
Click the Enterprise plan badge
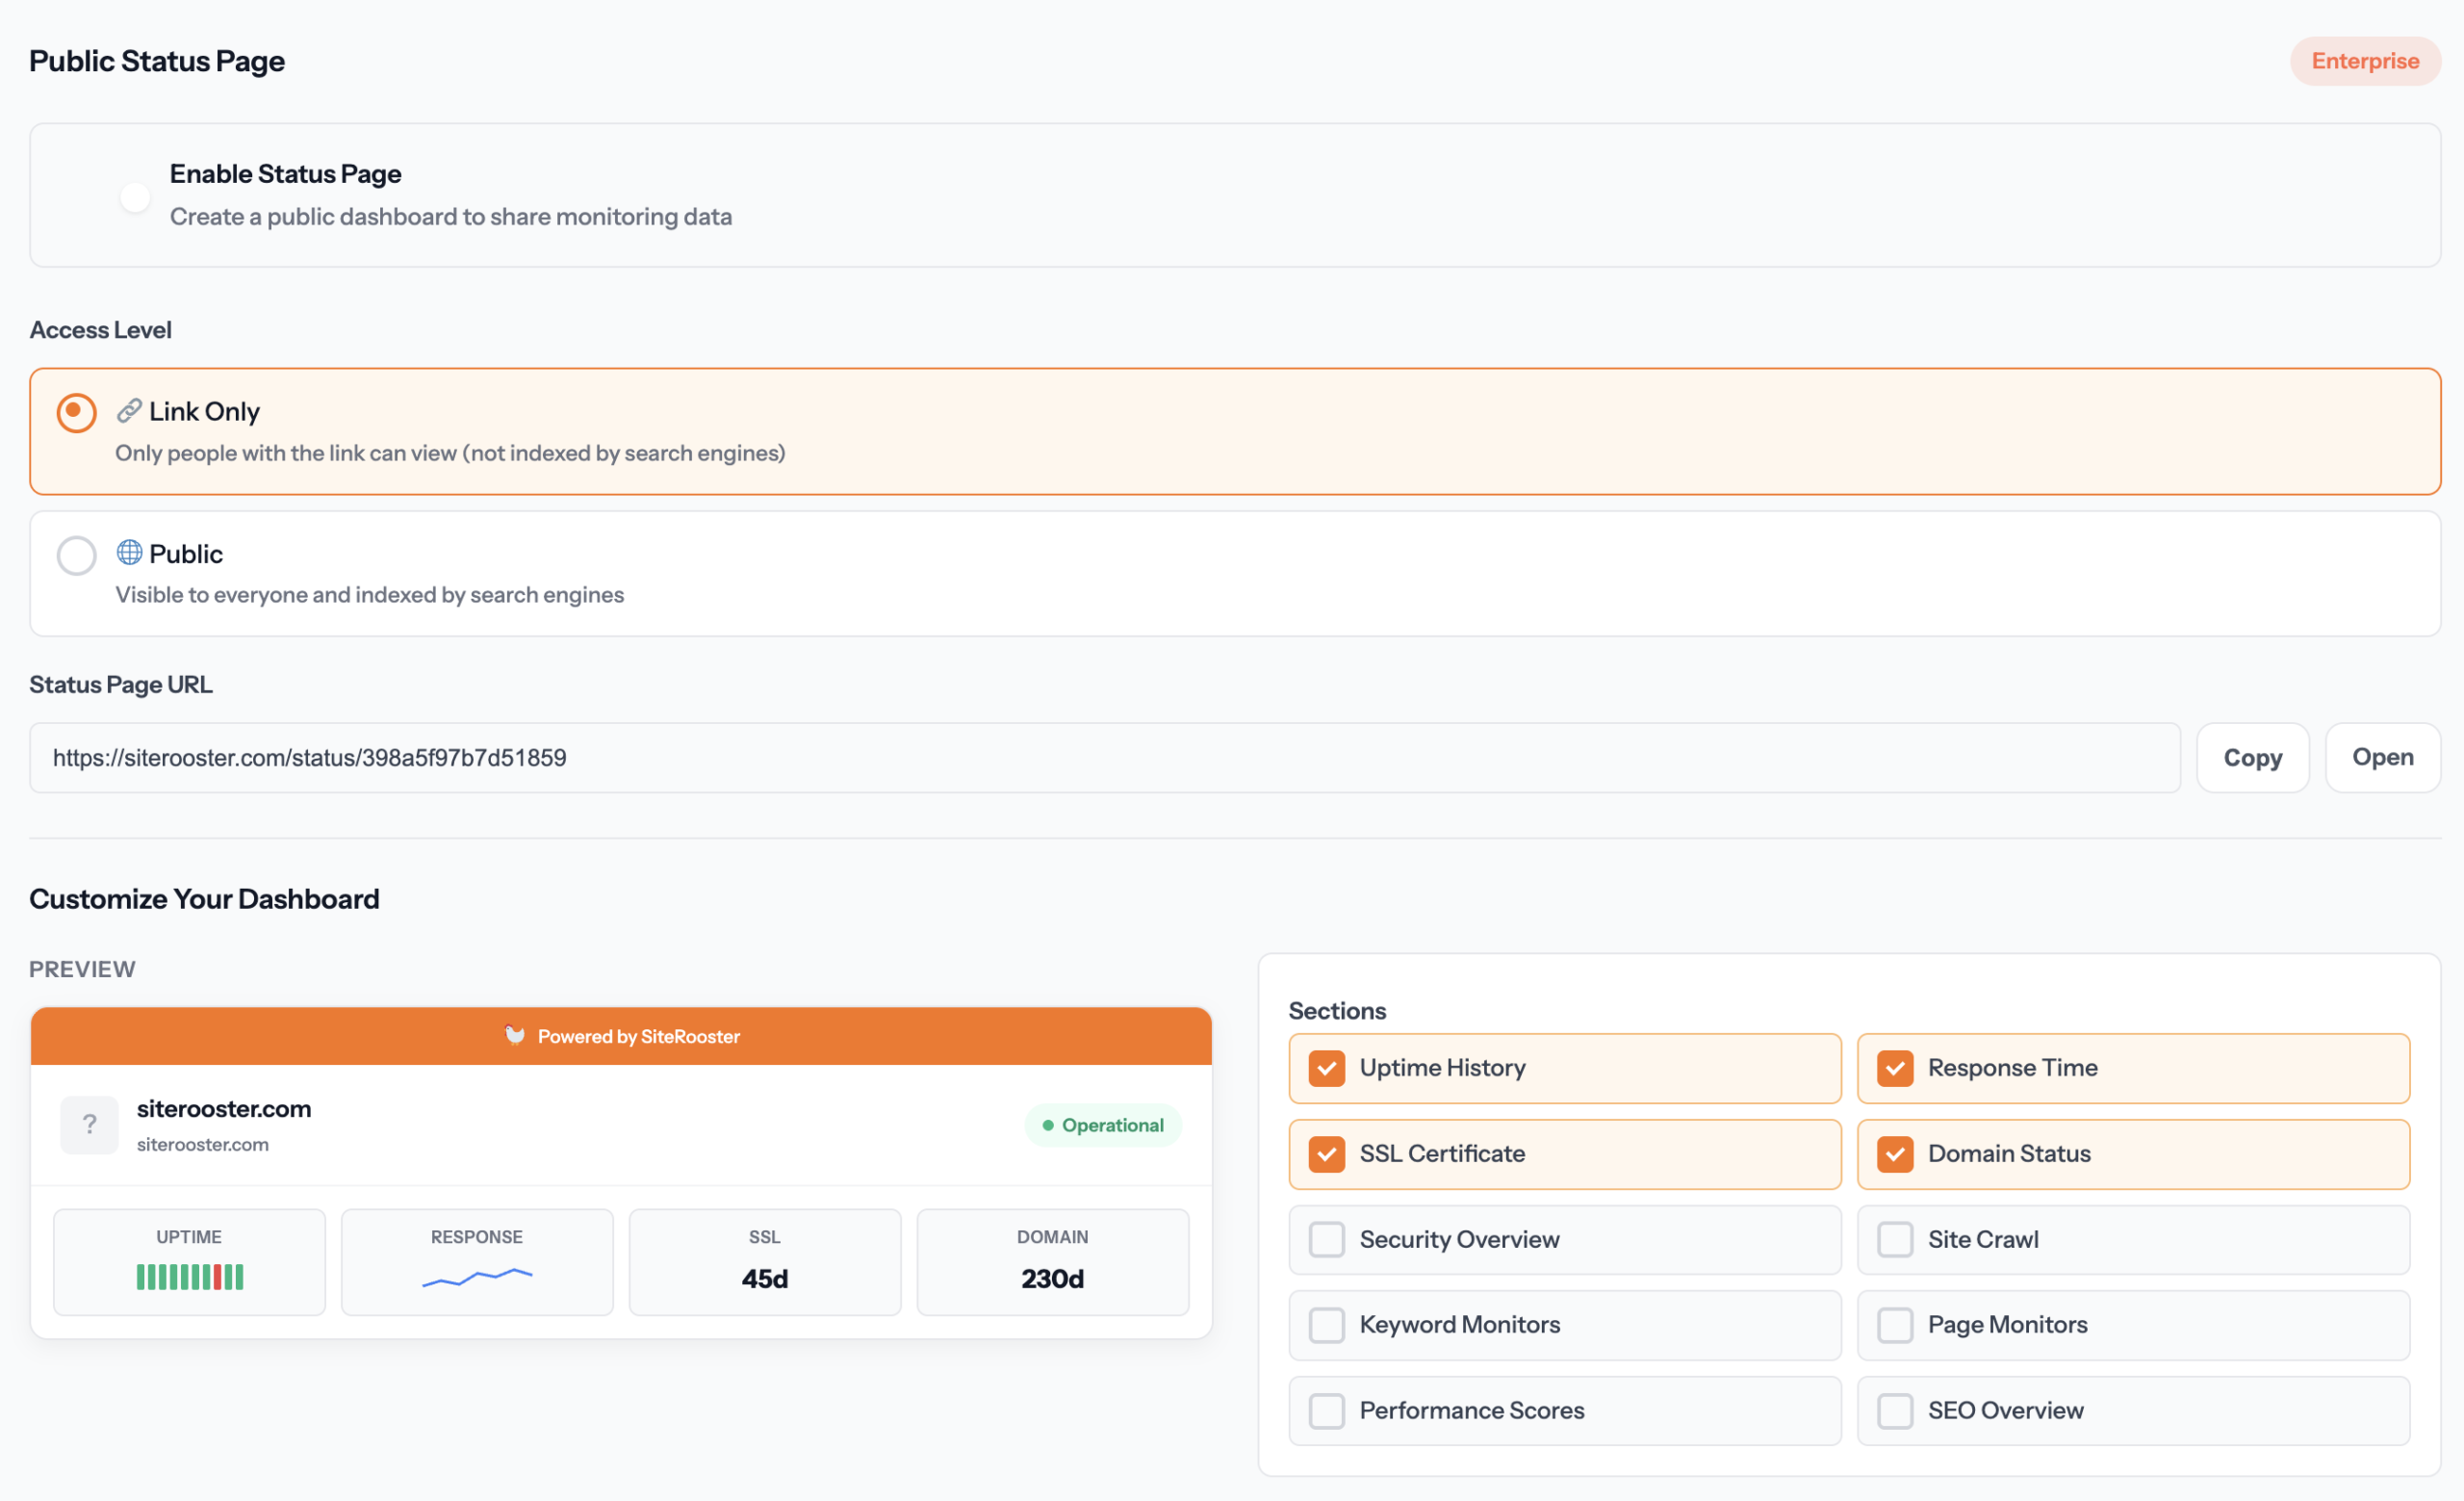2365,61
